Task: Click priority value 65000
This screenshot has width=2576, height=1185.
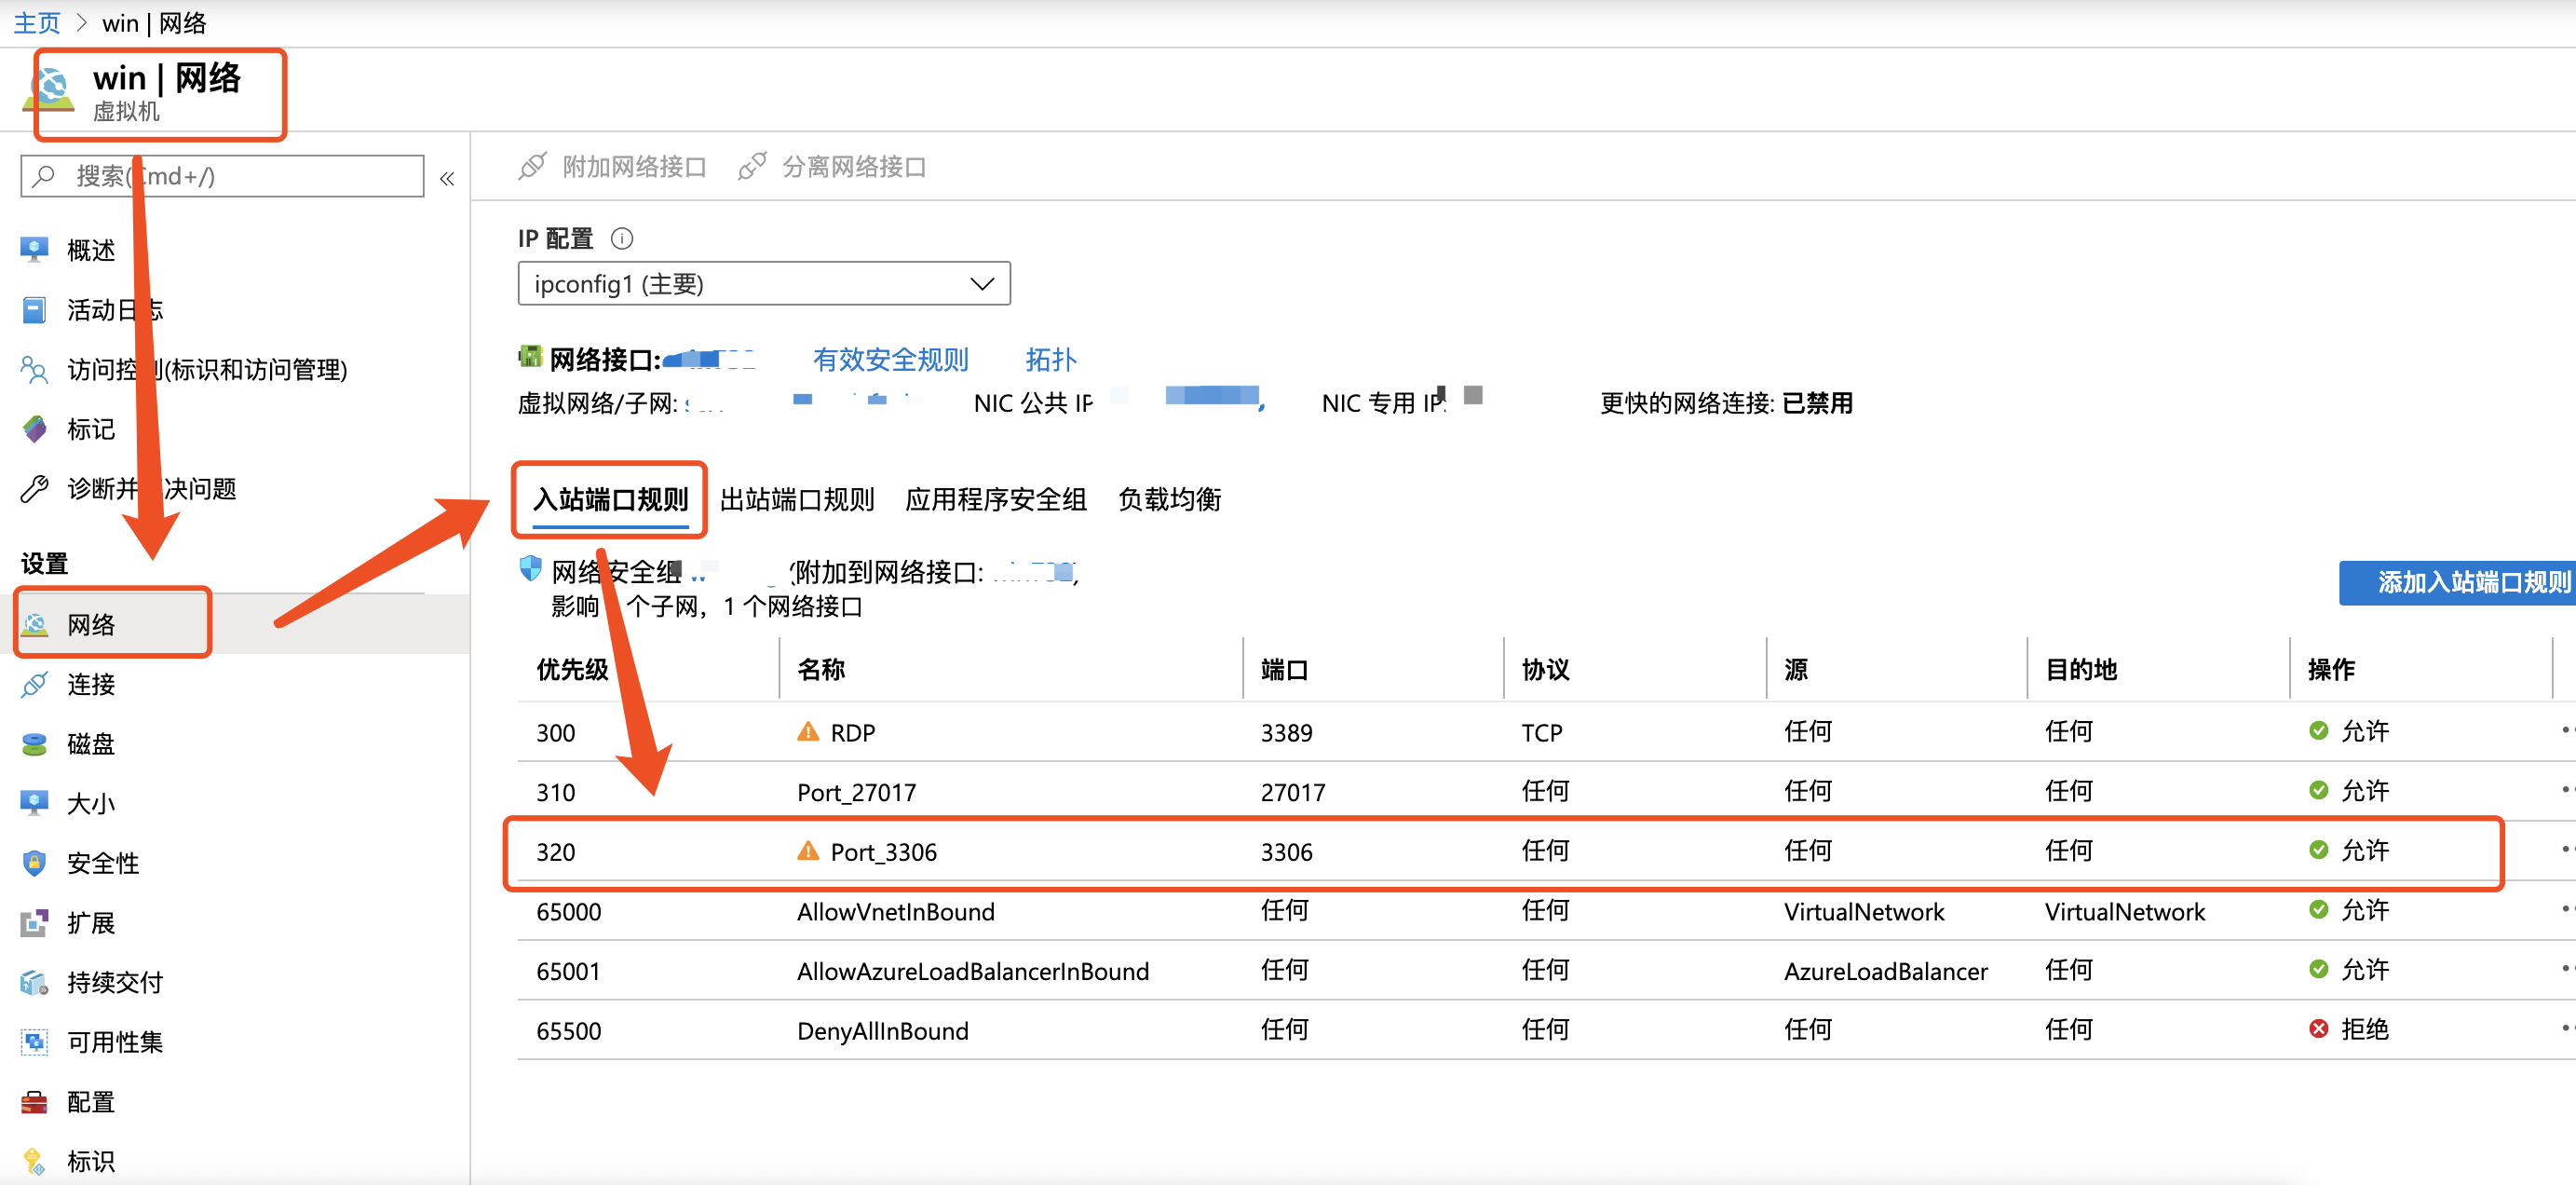Action: pyautogui.click(x=568, y=911)
